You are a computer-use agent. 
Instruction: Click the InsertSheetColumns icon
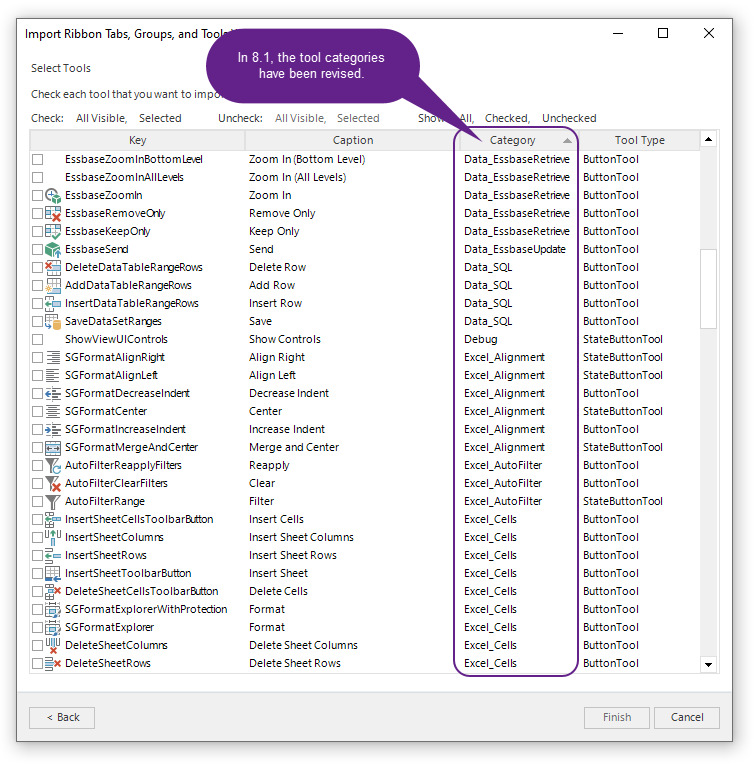tap(53, 538)
